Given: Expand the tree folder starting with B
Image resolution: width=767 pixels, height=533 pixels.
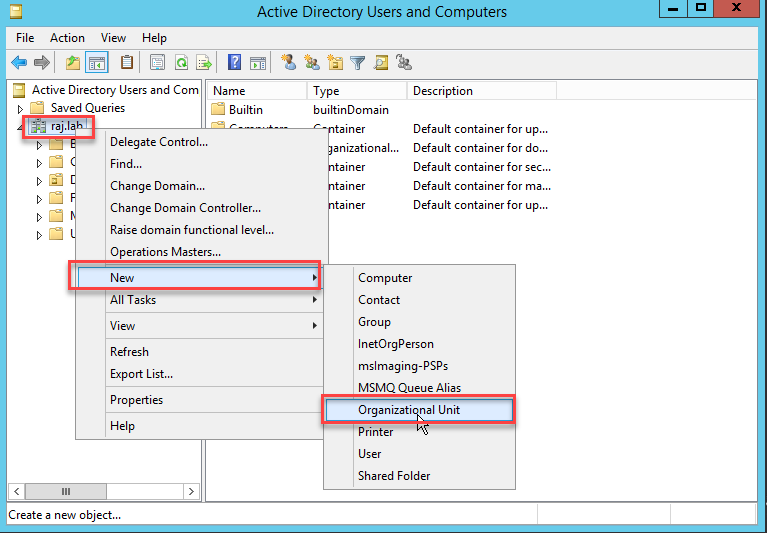Looking at the screenshot, I should 39,145.
